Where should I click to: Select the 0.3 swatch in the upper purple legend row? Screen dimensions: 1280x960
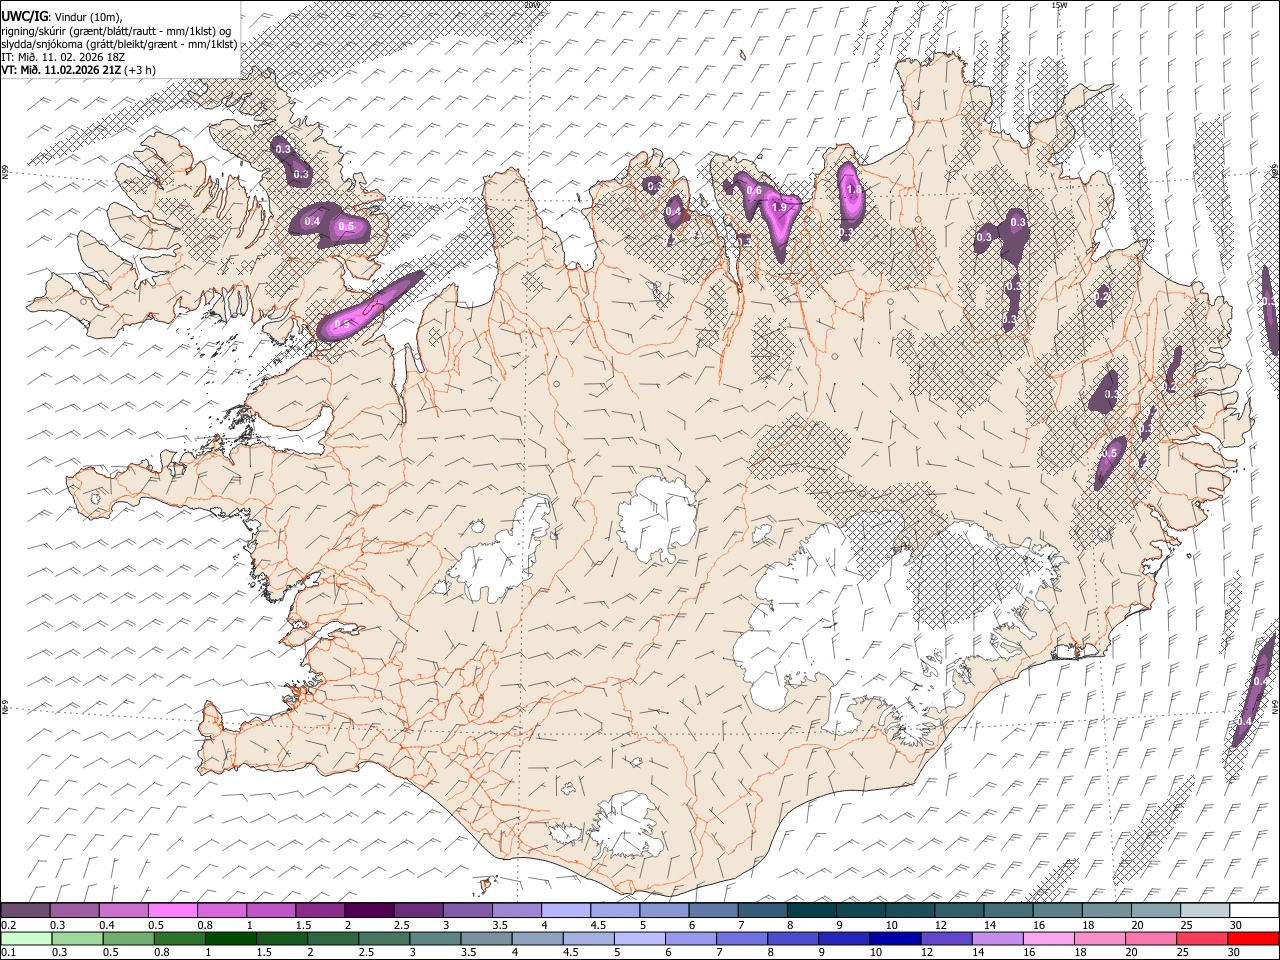75,911
